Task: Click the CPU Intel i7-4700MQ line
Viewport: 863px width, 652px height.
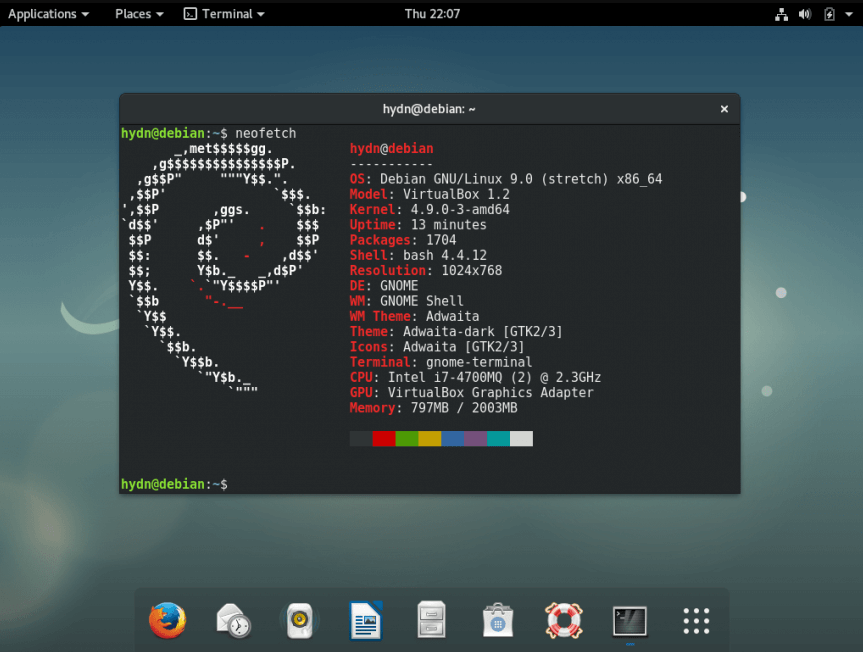Action: point(475,377)
